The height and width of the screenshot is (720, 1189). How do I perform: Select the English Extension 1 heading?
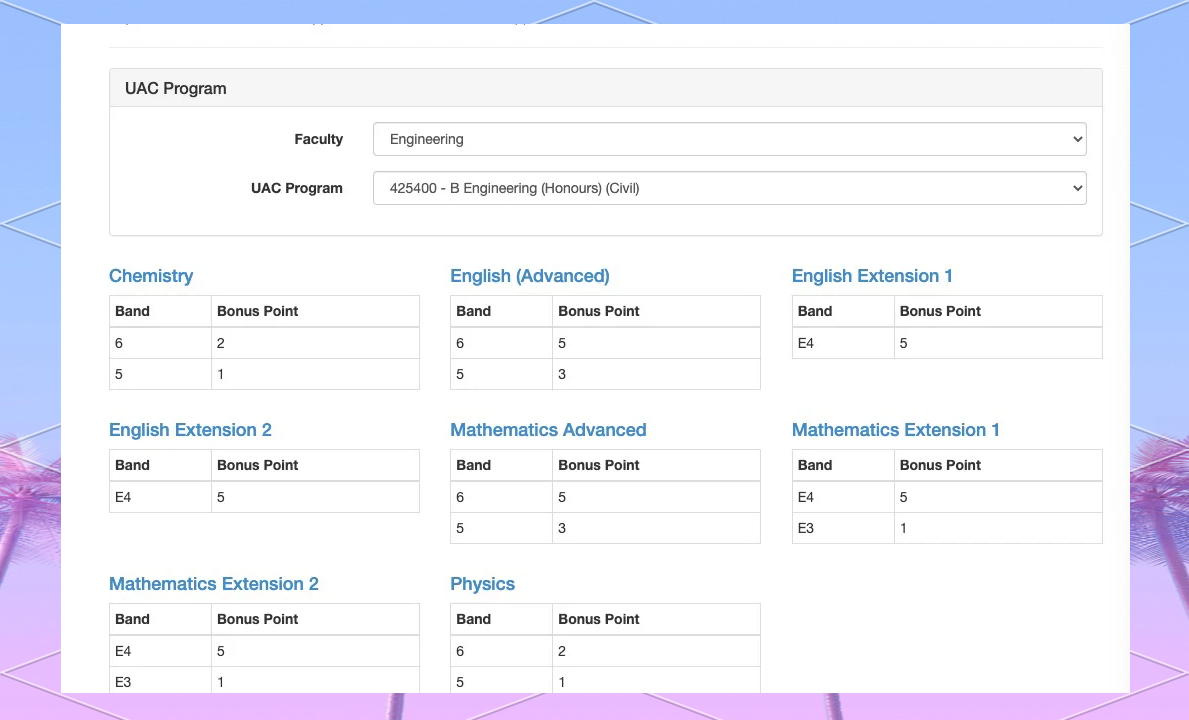871,276
